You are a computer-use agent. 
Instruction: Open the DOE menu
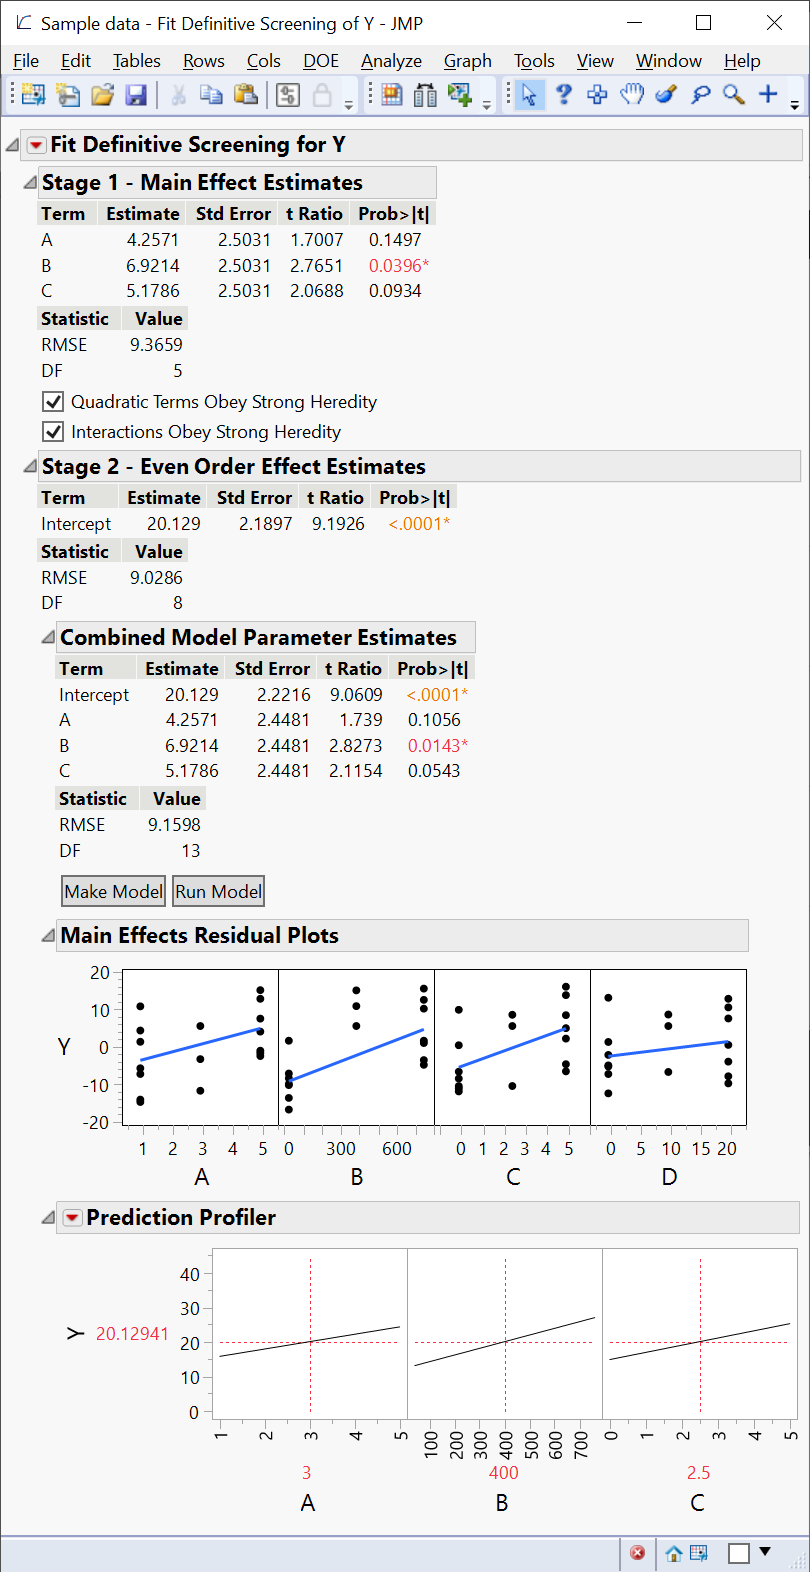pos(320,60)
